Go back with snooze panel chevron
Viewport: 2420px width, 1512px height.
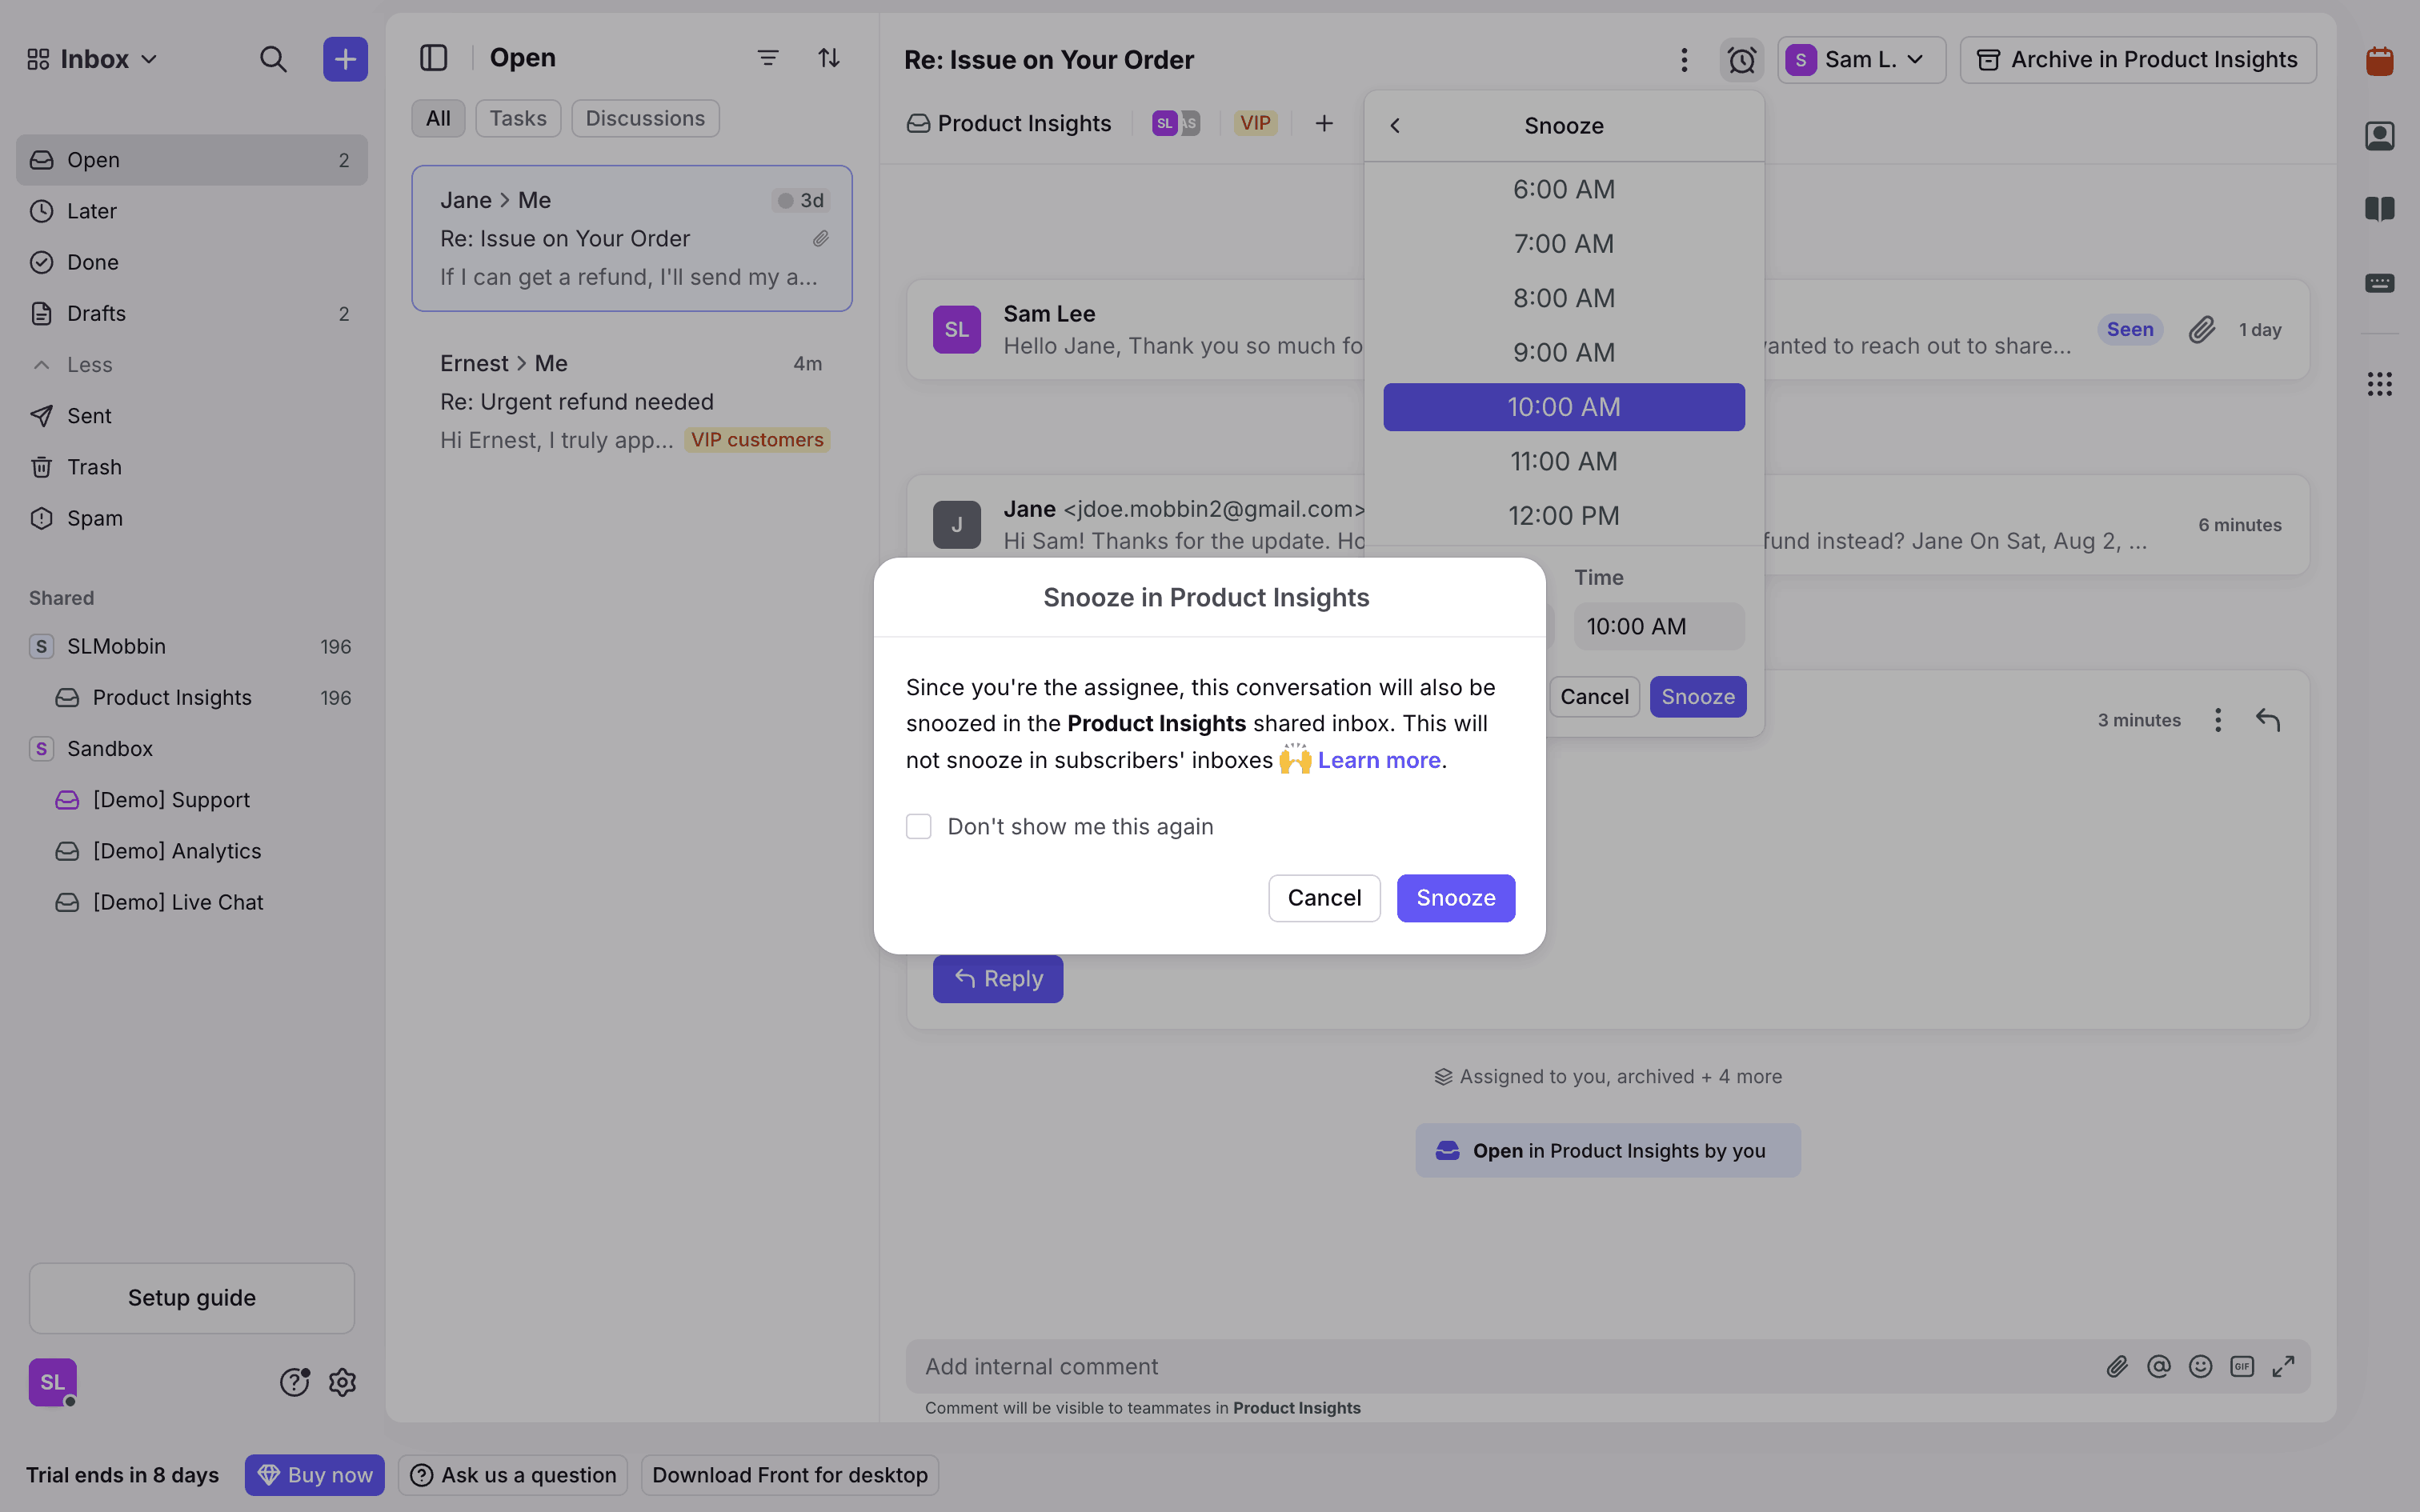click(x=1395, y=125)
